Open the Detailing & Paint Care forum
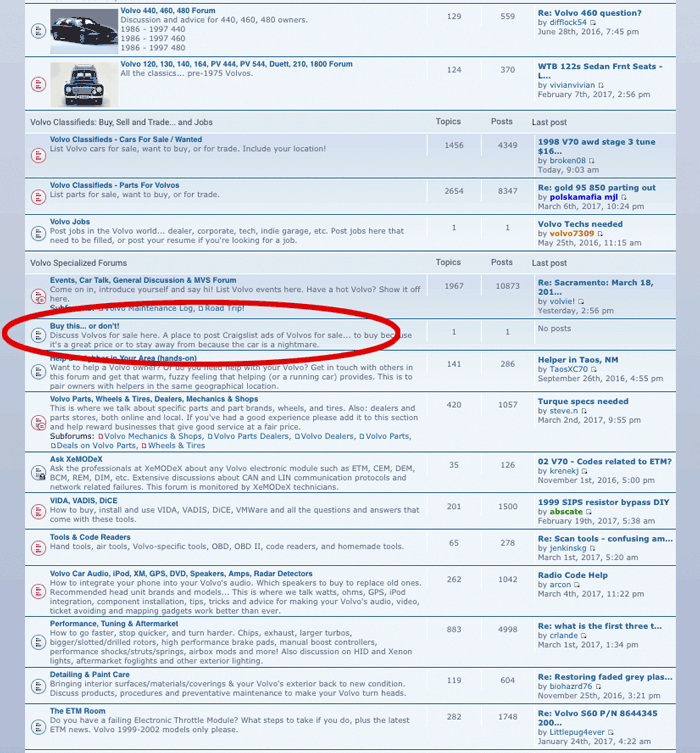Screen dimensions: 700x753 (x=89, y=674)
